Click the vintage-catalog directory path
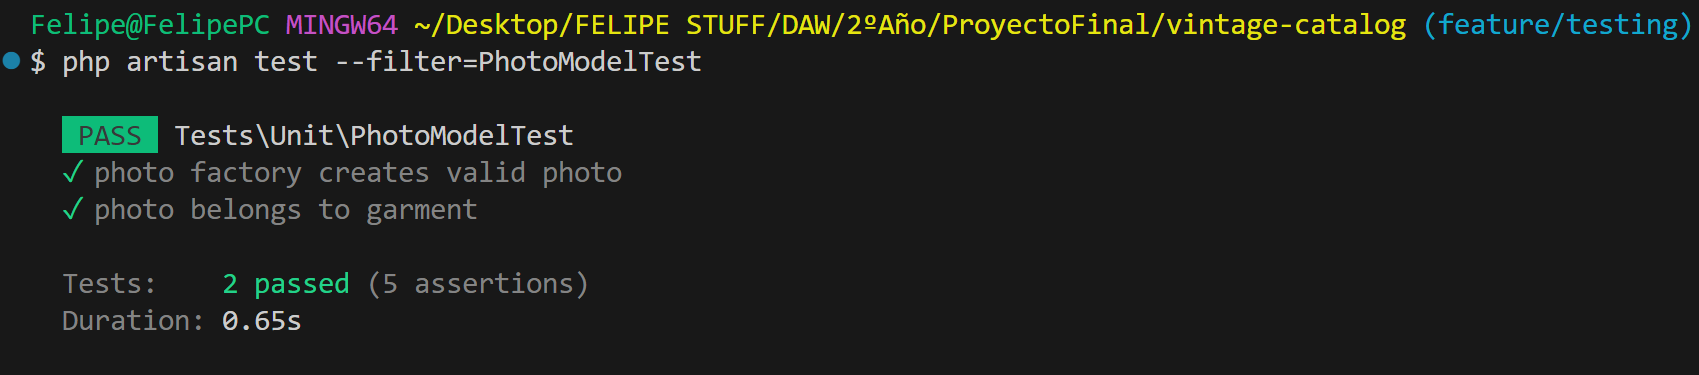Image resolution: width=1699 pixels, height=375 pixels. (x=910, y=25)
